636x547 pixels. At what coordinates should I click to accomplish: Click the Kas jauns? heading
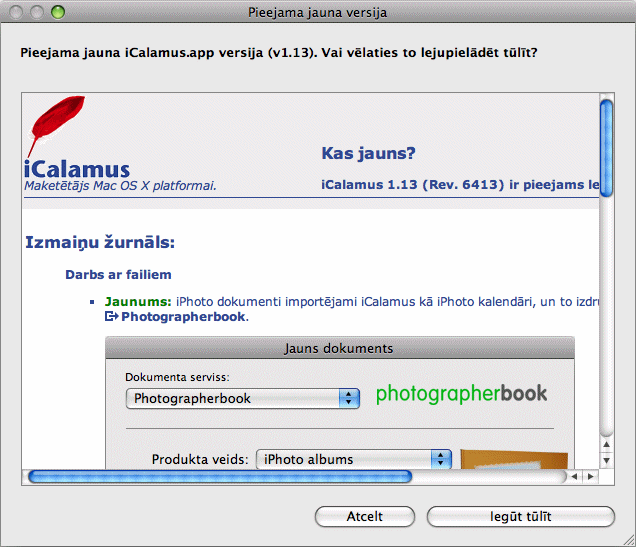coord(368,153)
